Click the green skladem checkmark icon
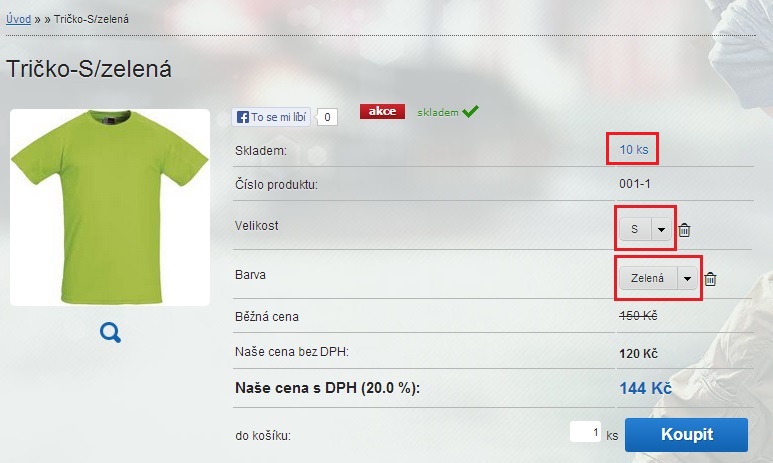The height and width of the screenshot is (463, 773). [470, 111]
